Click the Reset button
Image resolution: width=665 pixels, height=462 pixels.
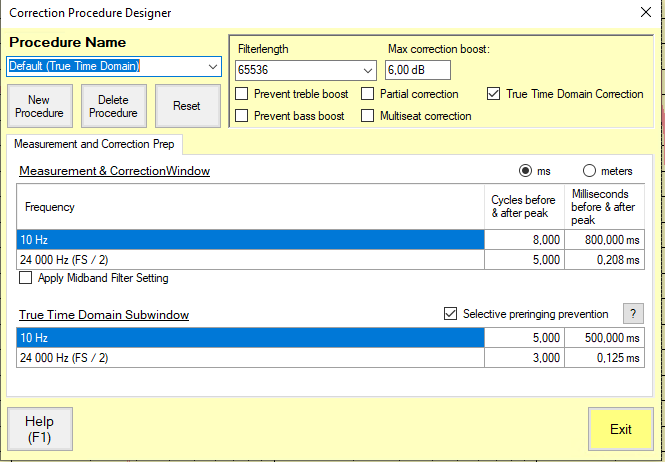click(x=186, y=106)
